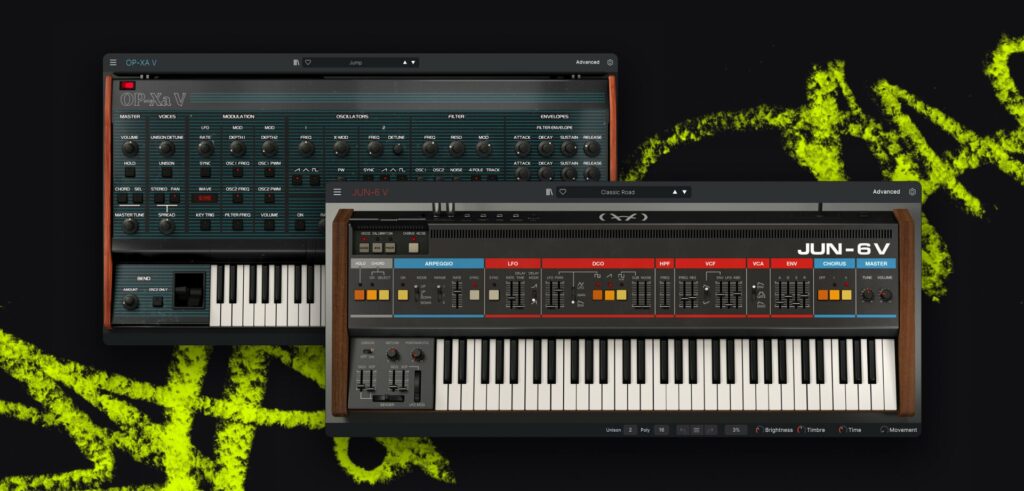
Task: Click Advanced in JUN-6 V window
Action: (x=886, y=192)
